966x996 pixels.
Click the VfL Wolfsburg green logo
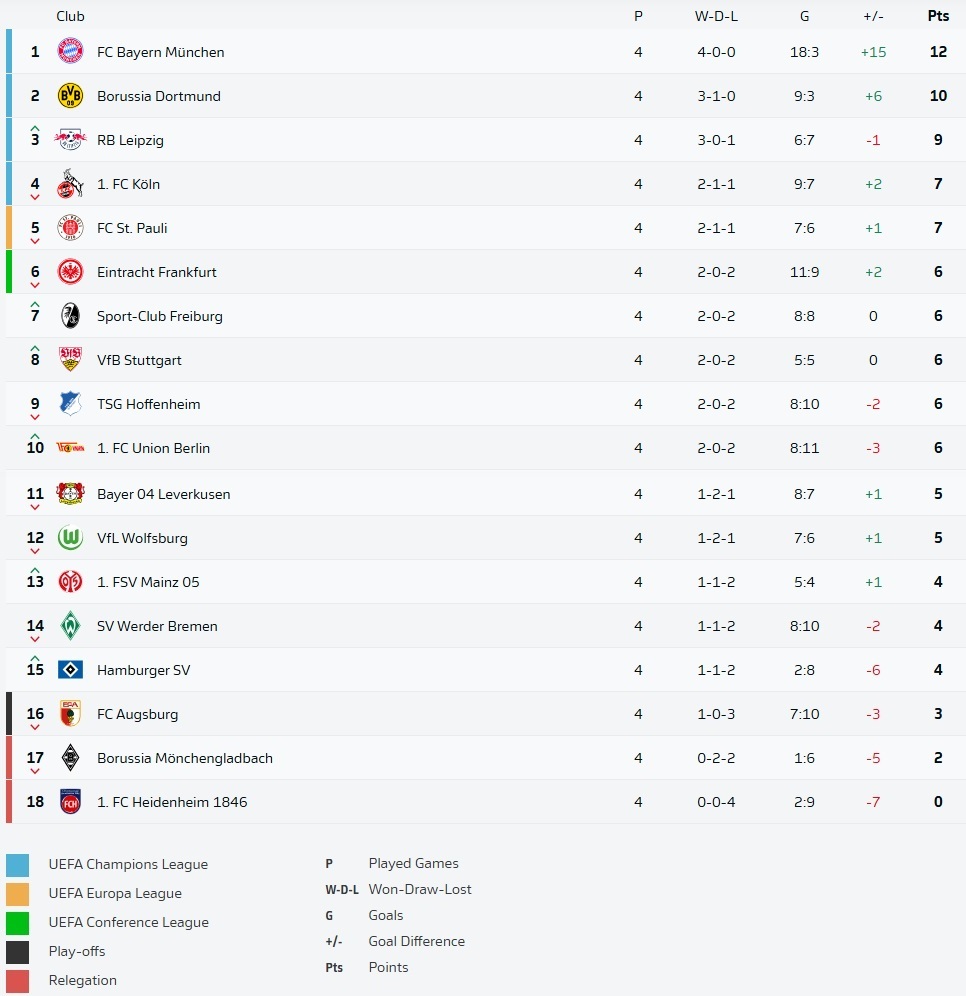coord(70,538)
